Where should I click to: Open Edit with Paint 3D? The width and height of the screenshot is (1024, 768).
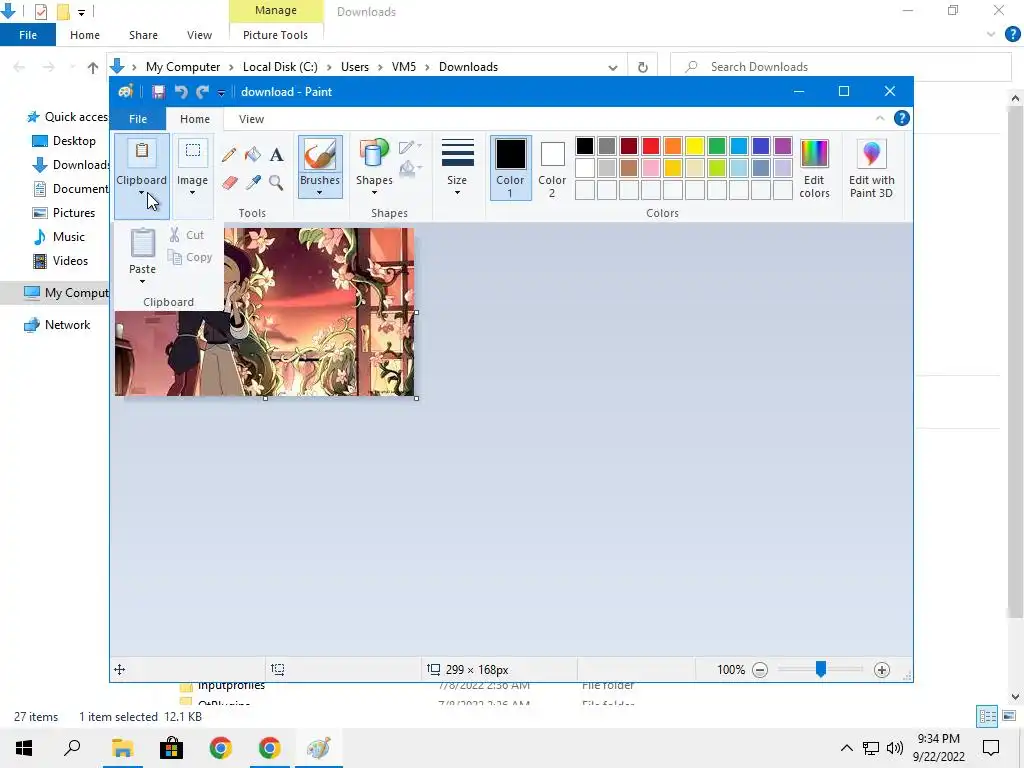[871, 168]
